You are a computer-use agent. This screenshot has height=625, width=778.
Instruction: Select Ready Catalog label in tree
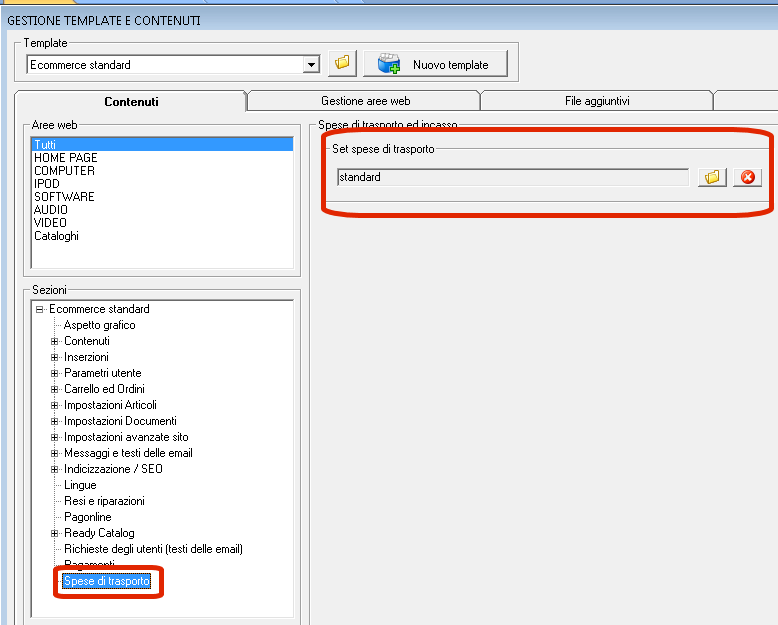click(99, 533)
